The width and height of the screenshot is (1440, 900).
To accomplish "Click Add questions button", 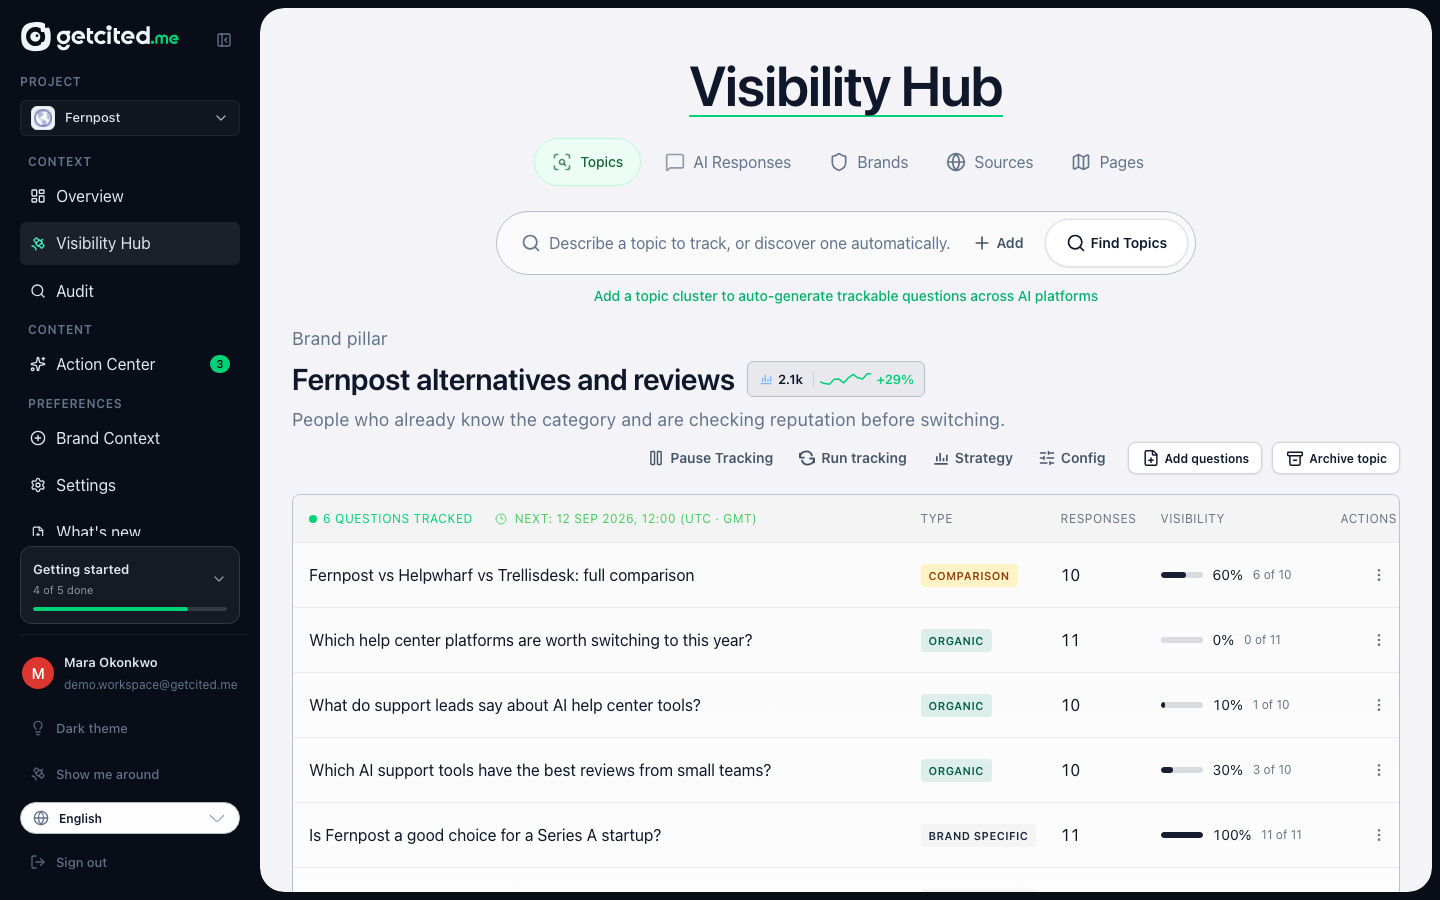I will pyautogui.click(x=1195, y=458).
